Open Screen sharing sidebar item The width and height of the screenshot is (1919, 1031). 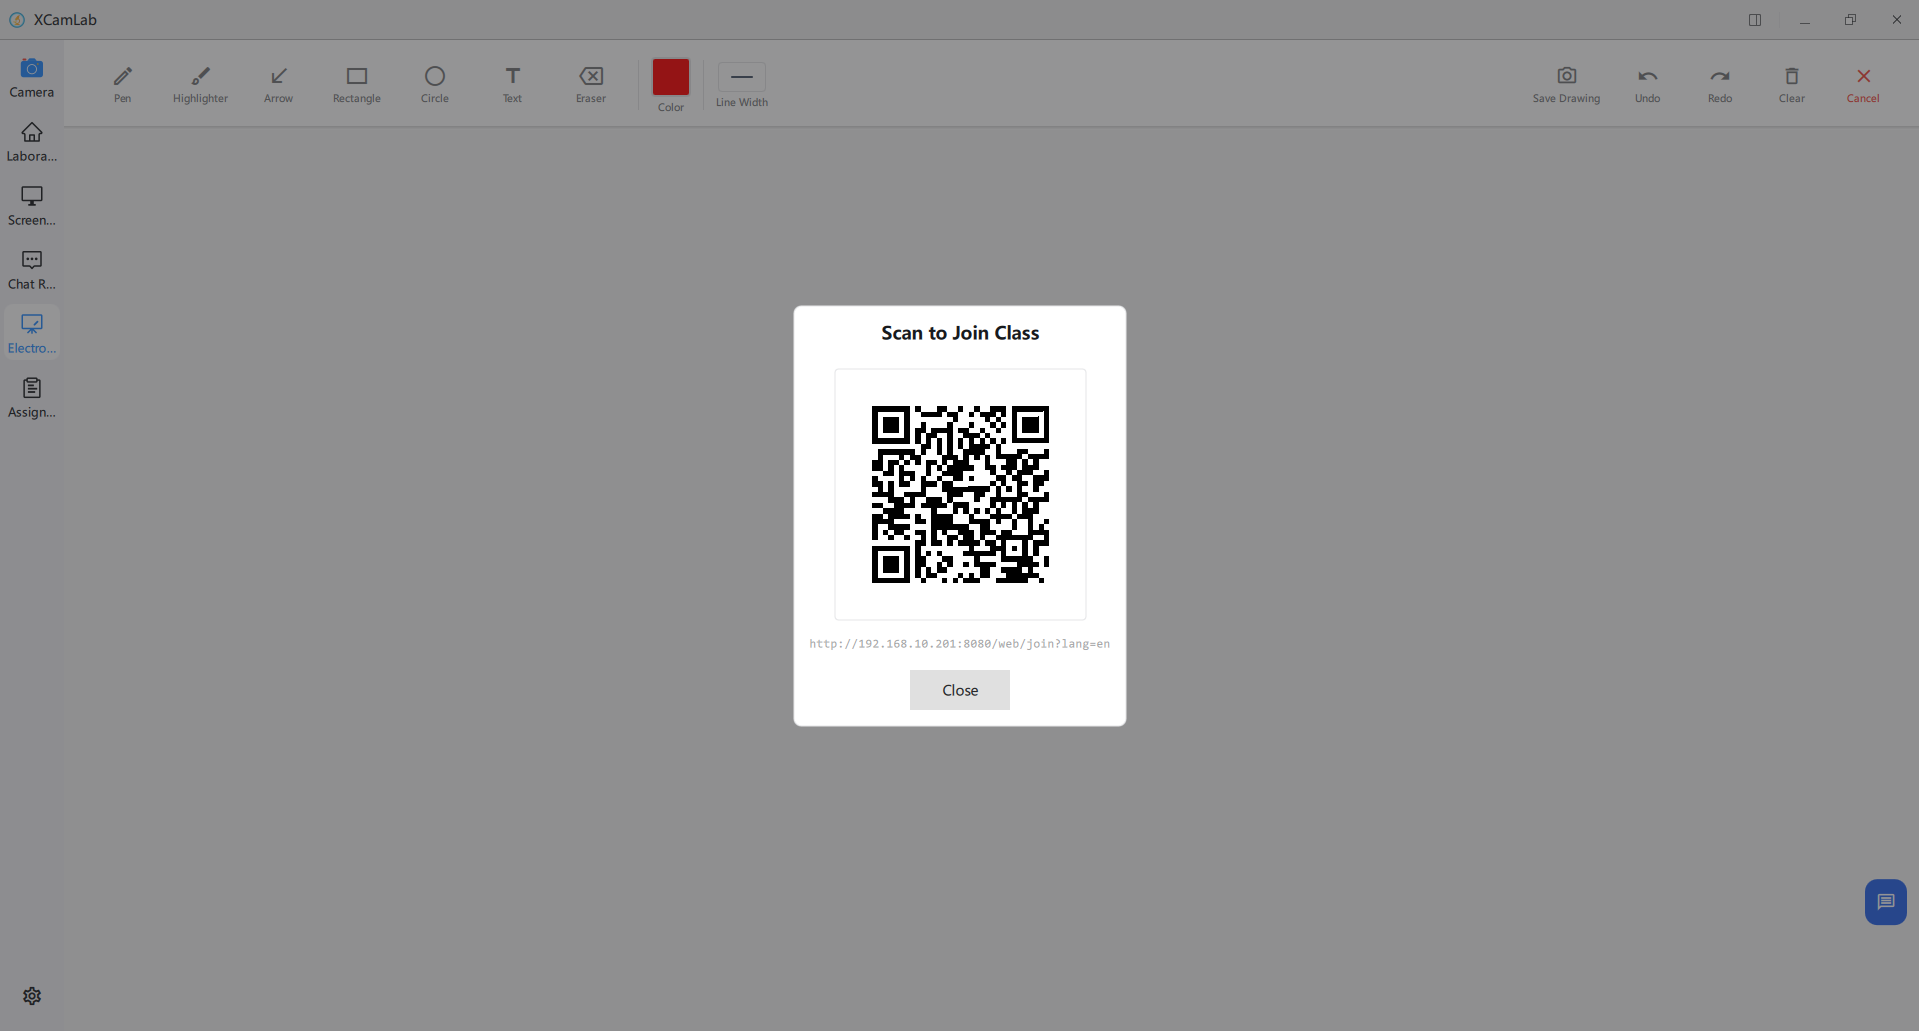(x=32, y=205)
